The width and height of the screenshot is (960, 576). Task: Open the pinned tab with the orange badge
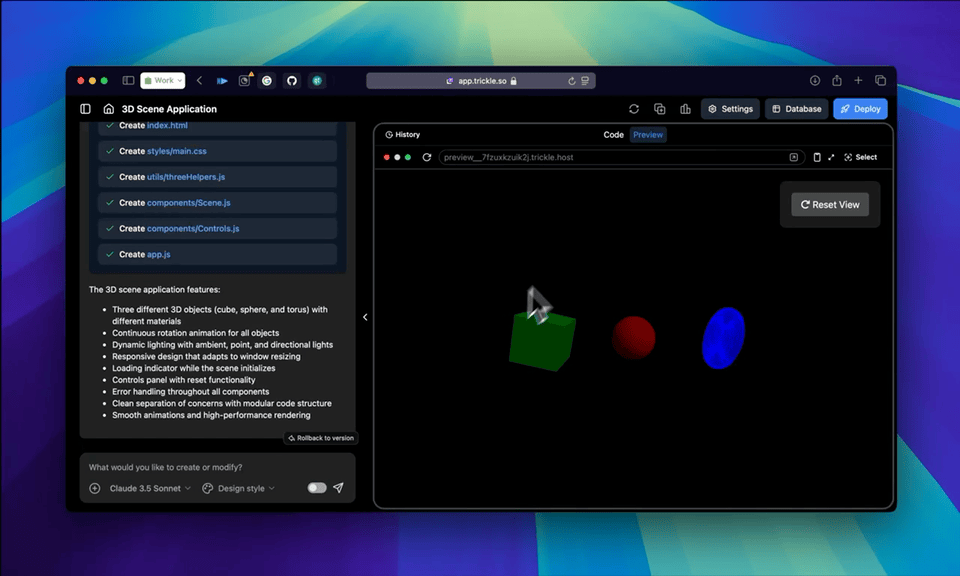point(244,80)
